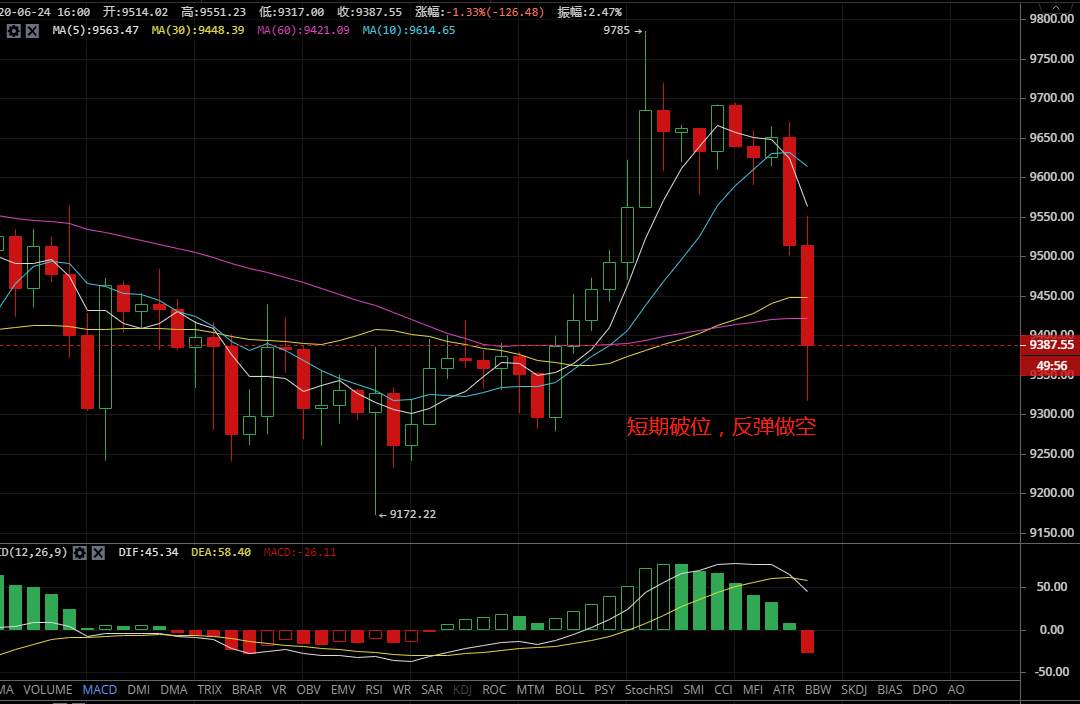Viewport: 1080px width, 704px height.
Task: Click the 9700.00 price axis label
Action: click(x=1051, y=98)
